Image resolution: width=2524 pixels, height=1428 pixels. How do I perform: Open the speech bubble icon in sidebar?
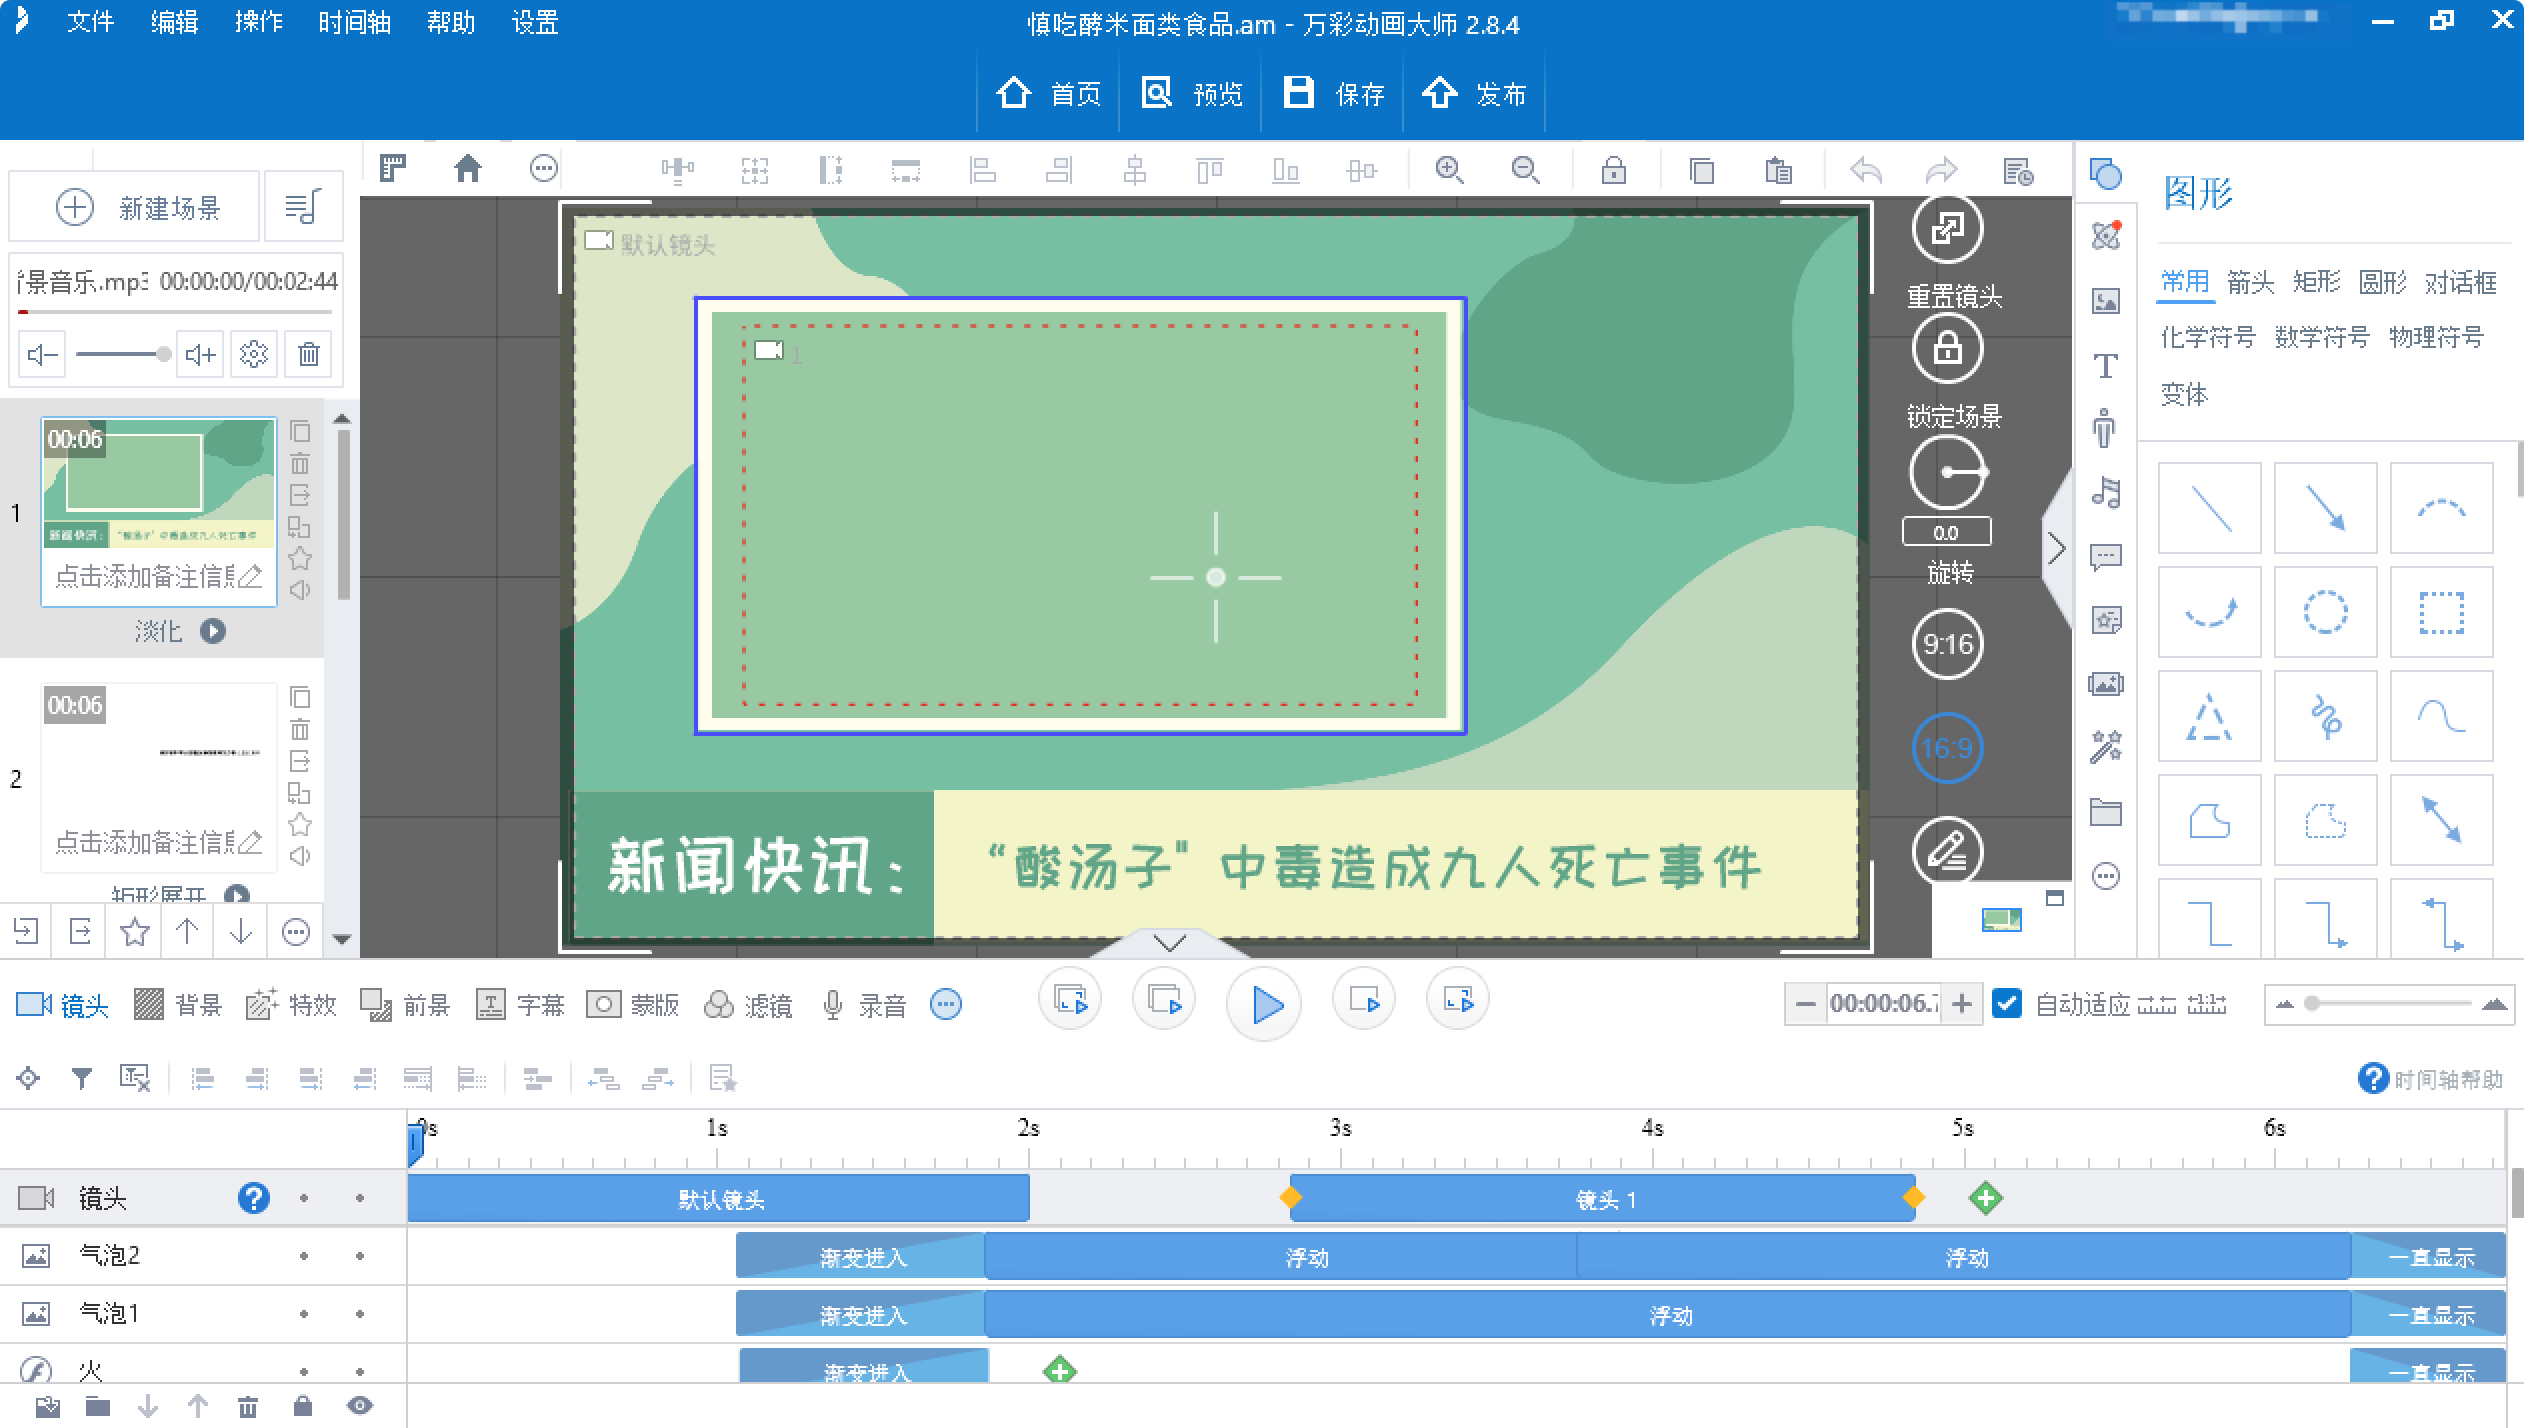point(2106,557)
